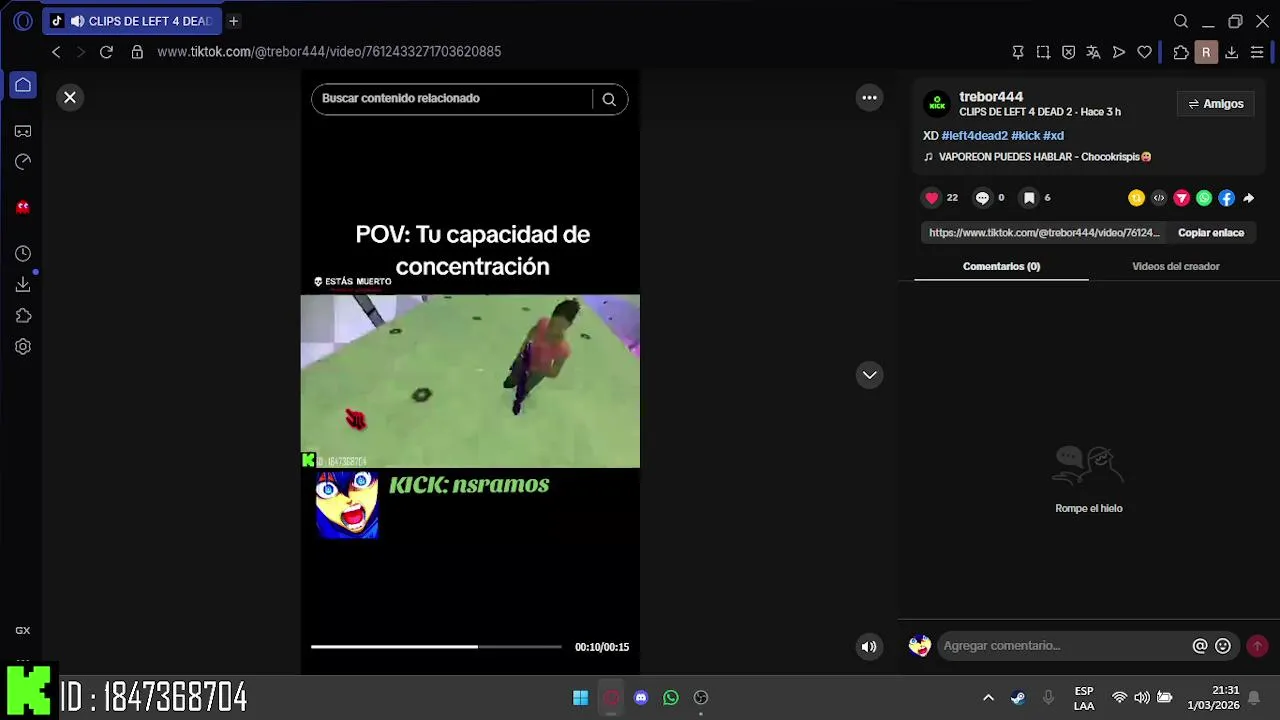Image resolution: width=1280 pixels, height=720 pixels.
Task: Open the three-dots video options menu
Action: point(870,97)
